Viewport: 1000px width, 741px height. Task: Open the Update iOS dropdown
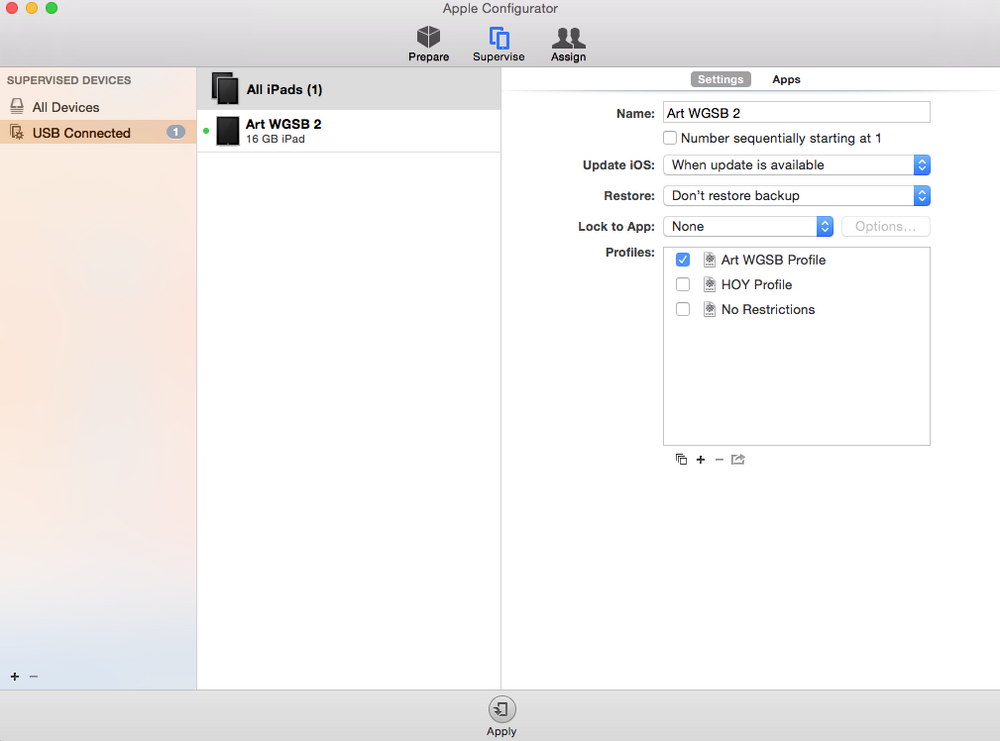[797, 165]
